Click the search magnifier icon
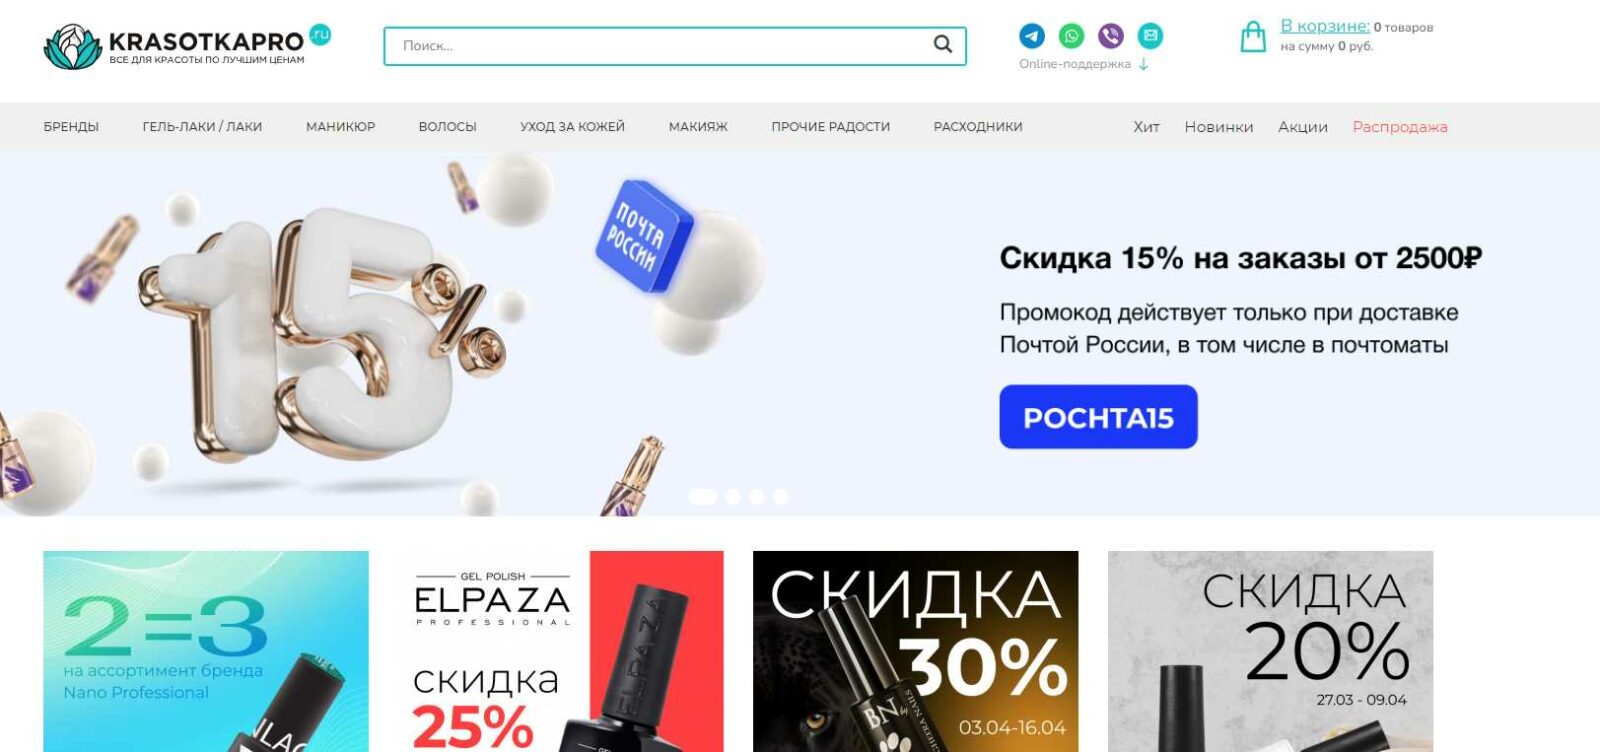This screenshot has width=1600, height=752. [943, 45]
